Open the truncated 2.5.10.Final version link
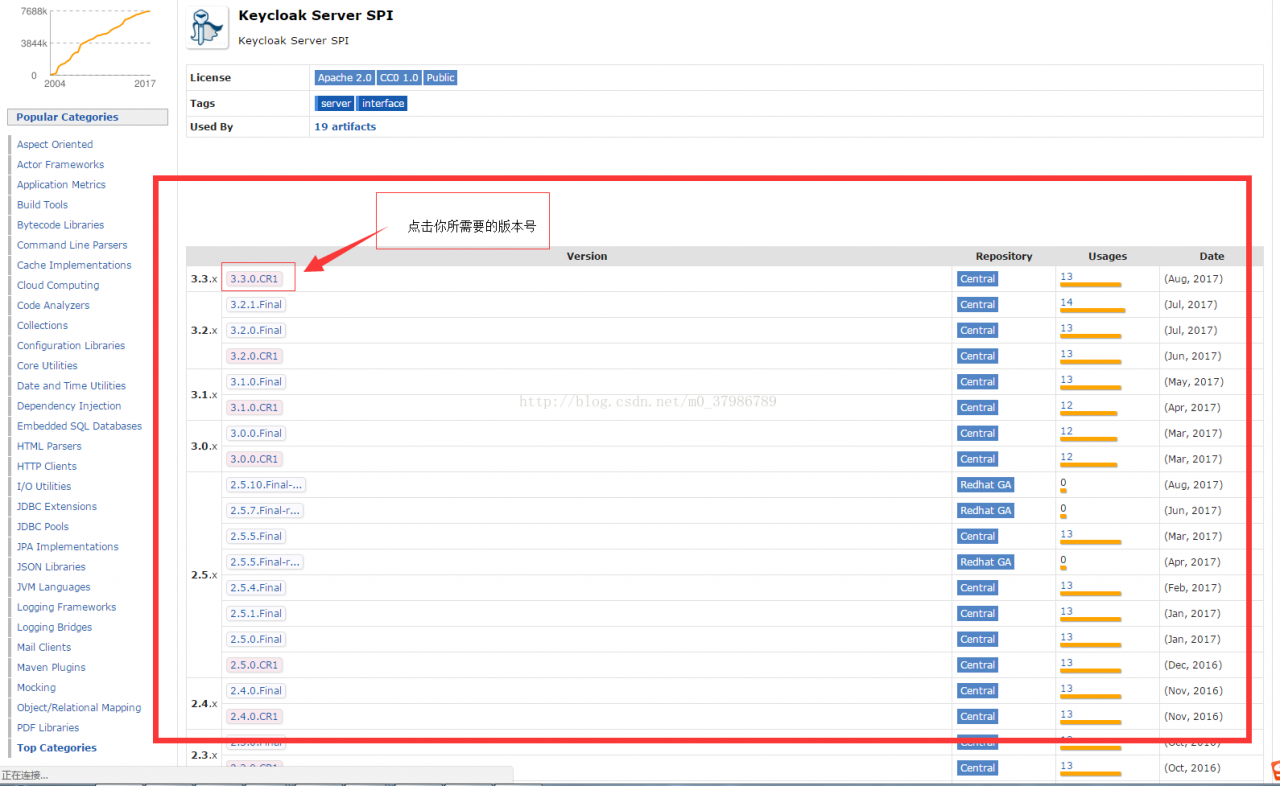This screenshot has height=786, width=1280. pos(266,485)
